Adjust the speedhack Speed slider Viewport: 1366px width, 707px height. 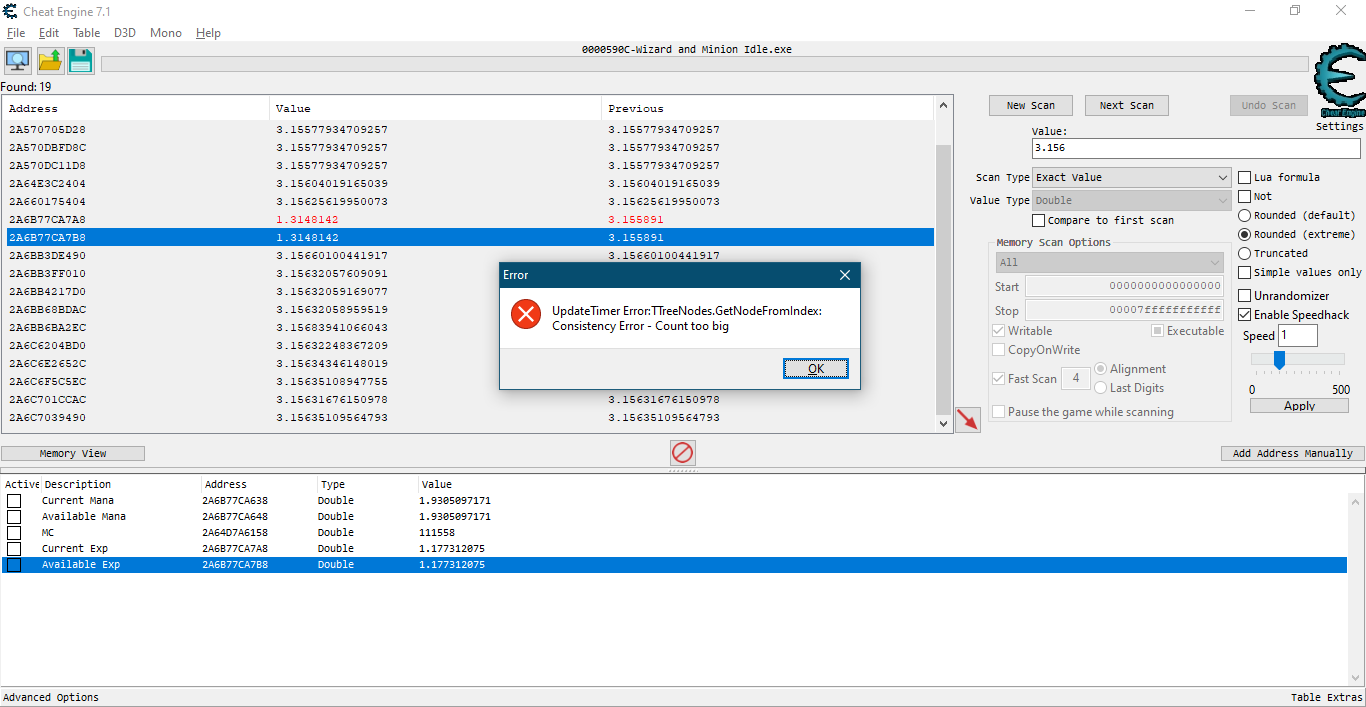[x=1280, y=361]
